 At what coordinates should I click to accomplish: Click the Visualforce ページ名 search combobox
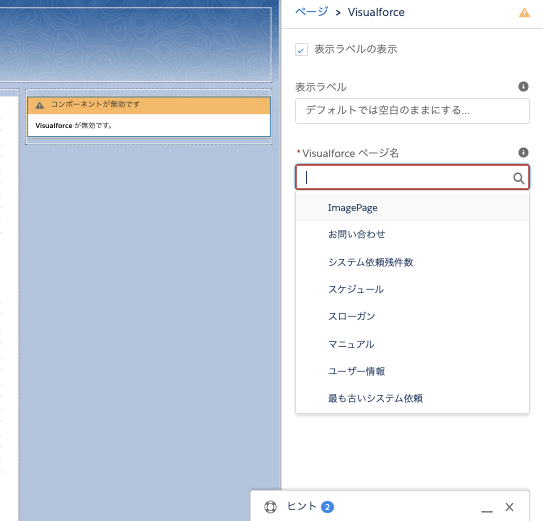[x=412, y=177]
